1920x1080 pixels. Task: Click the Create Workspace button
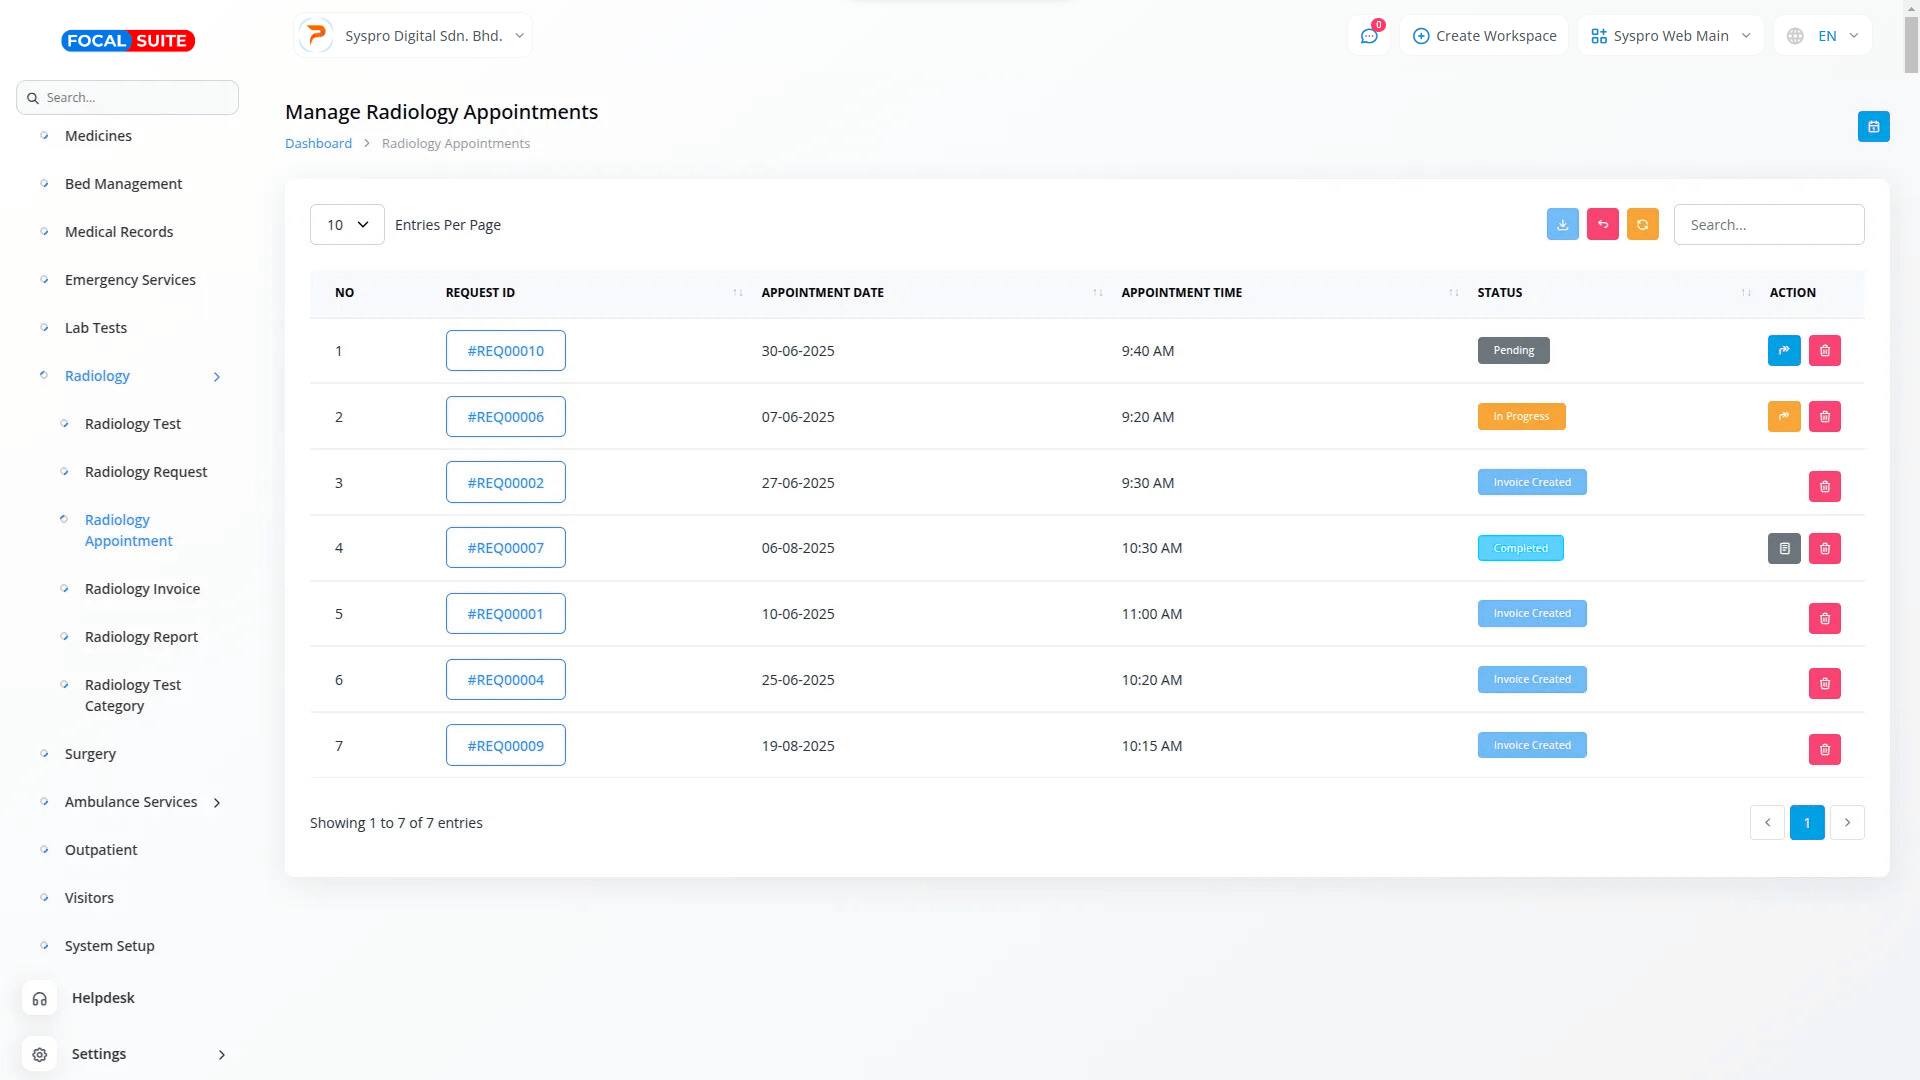[x=1484, y=36]
